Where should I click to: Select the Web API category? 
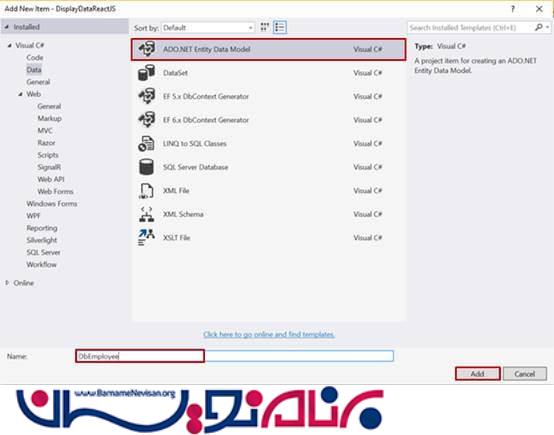(x=51, y=179)
